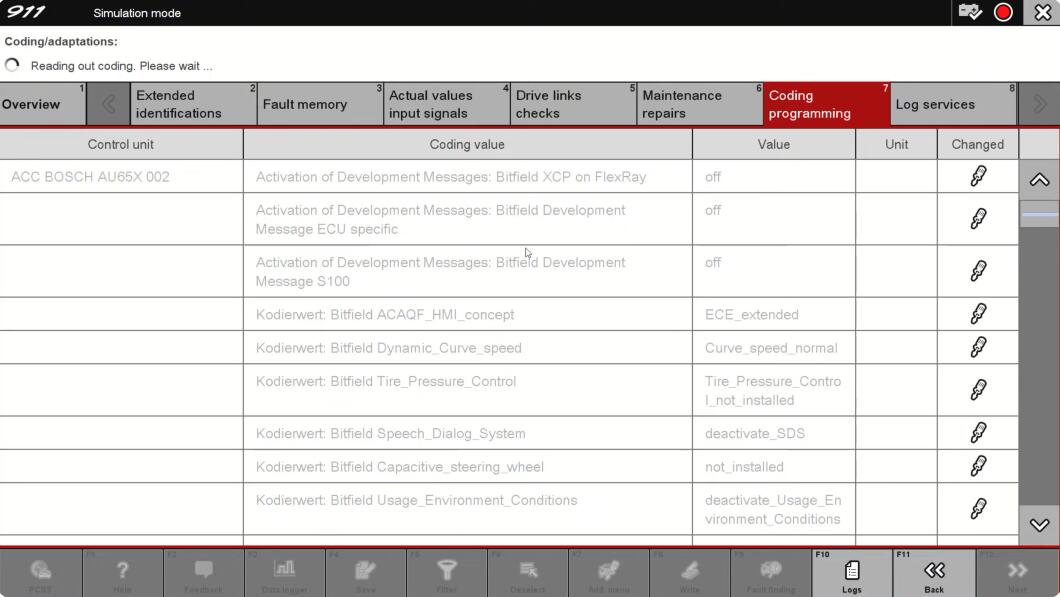Click changed icon for XCP on FlexRay row
The height and width of the screenshot is (597, 1060).
pyautogui.click(x=978, y=176)
